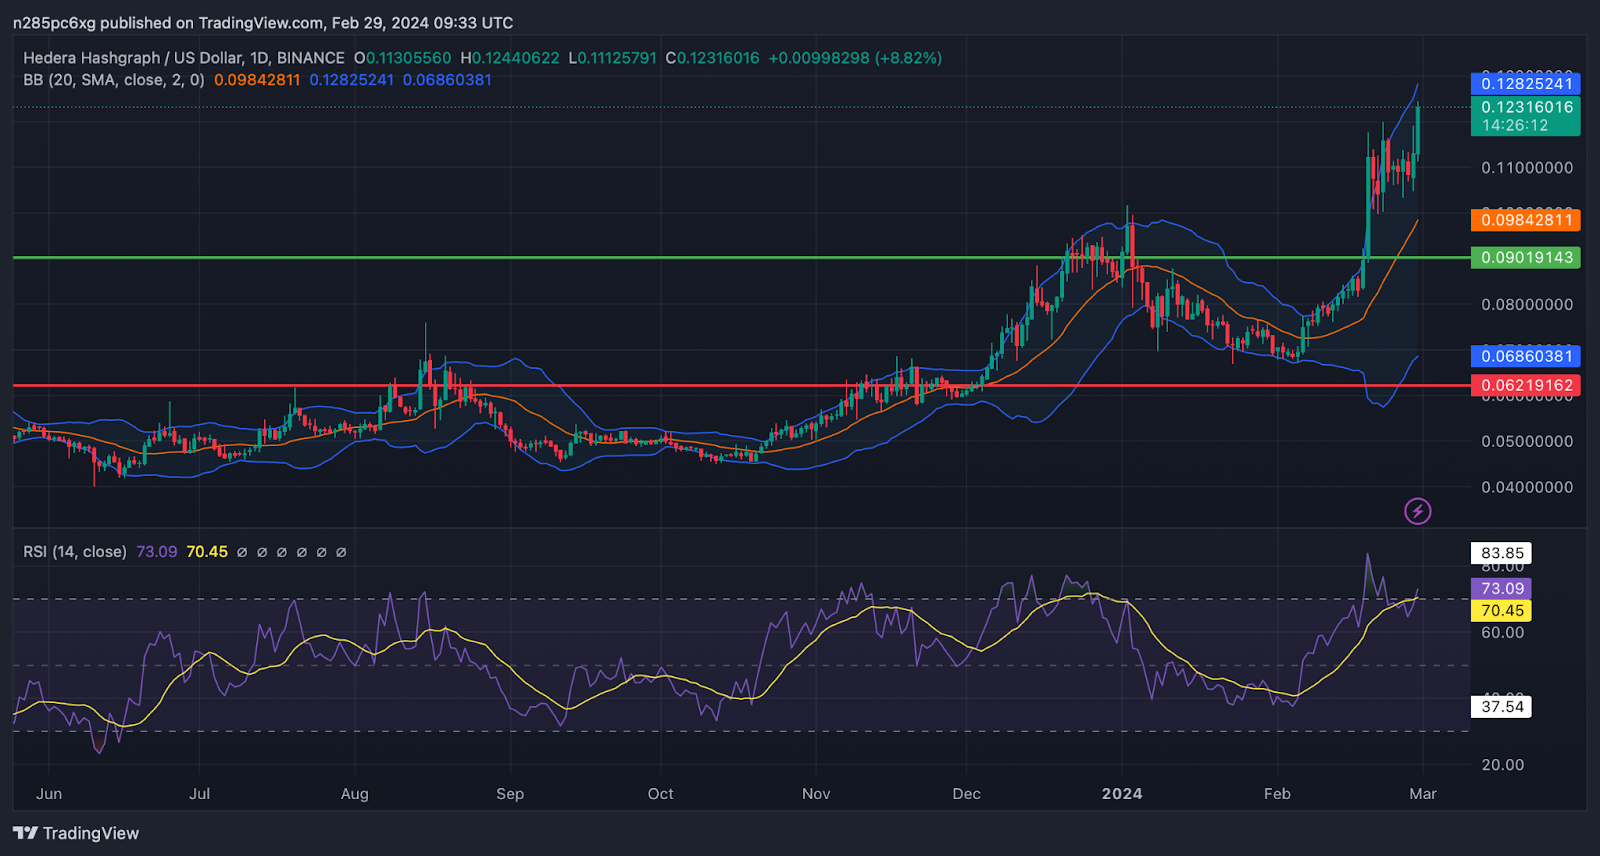Click the BB basis value 0.09842811 in legend

(x=257, y=80)
